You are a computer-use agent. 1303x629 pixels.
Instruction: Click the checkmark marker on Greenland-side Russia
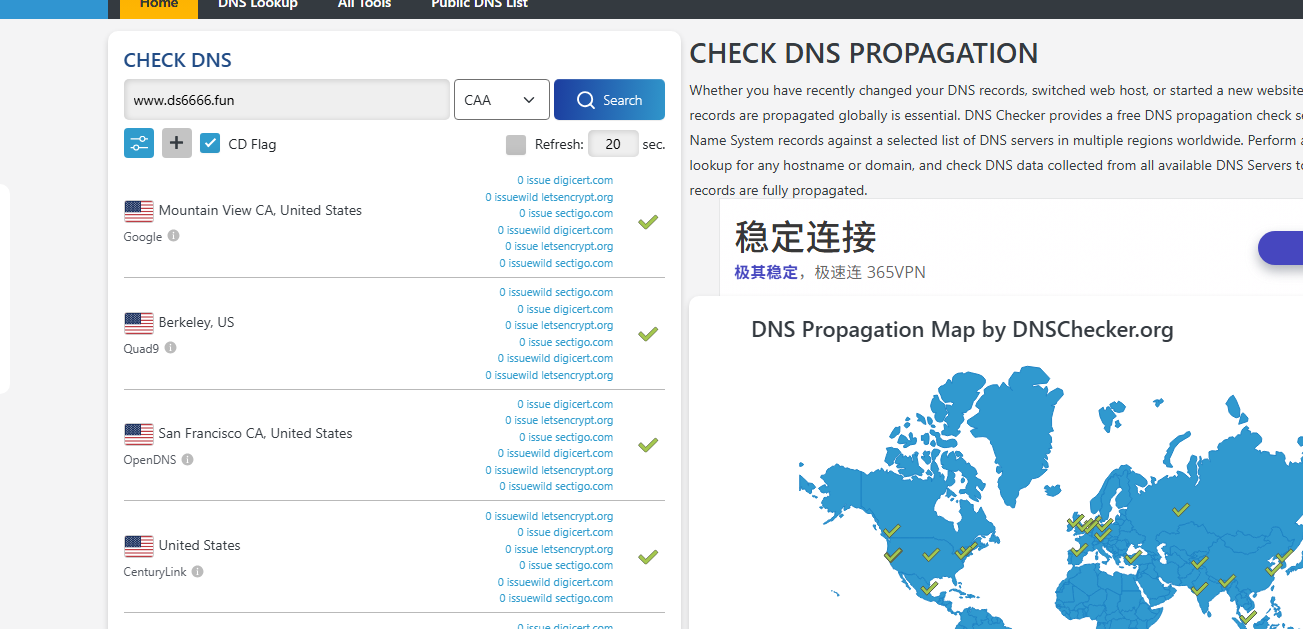[1181, 509]
